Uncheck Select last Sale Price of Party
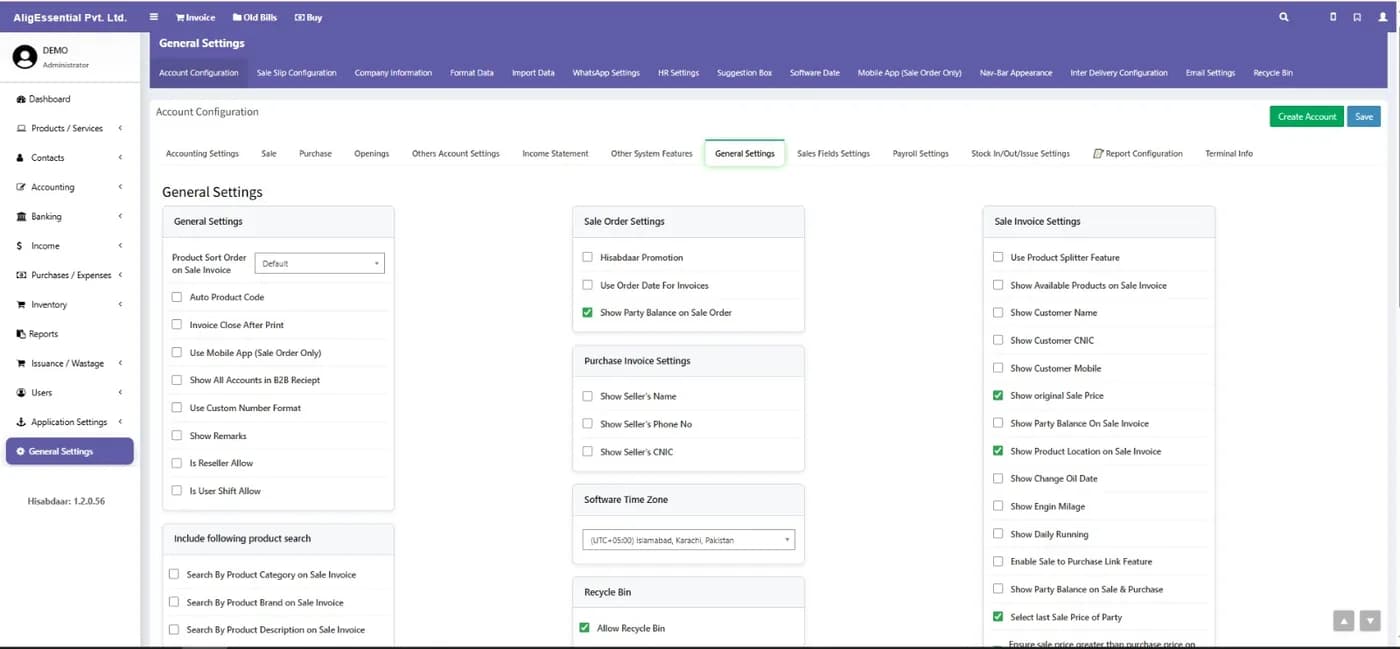 (998, 617)
